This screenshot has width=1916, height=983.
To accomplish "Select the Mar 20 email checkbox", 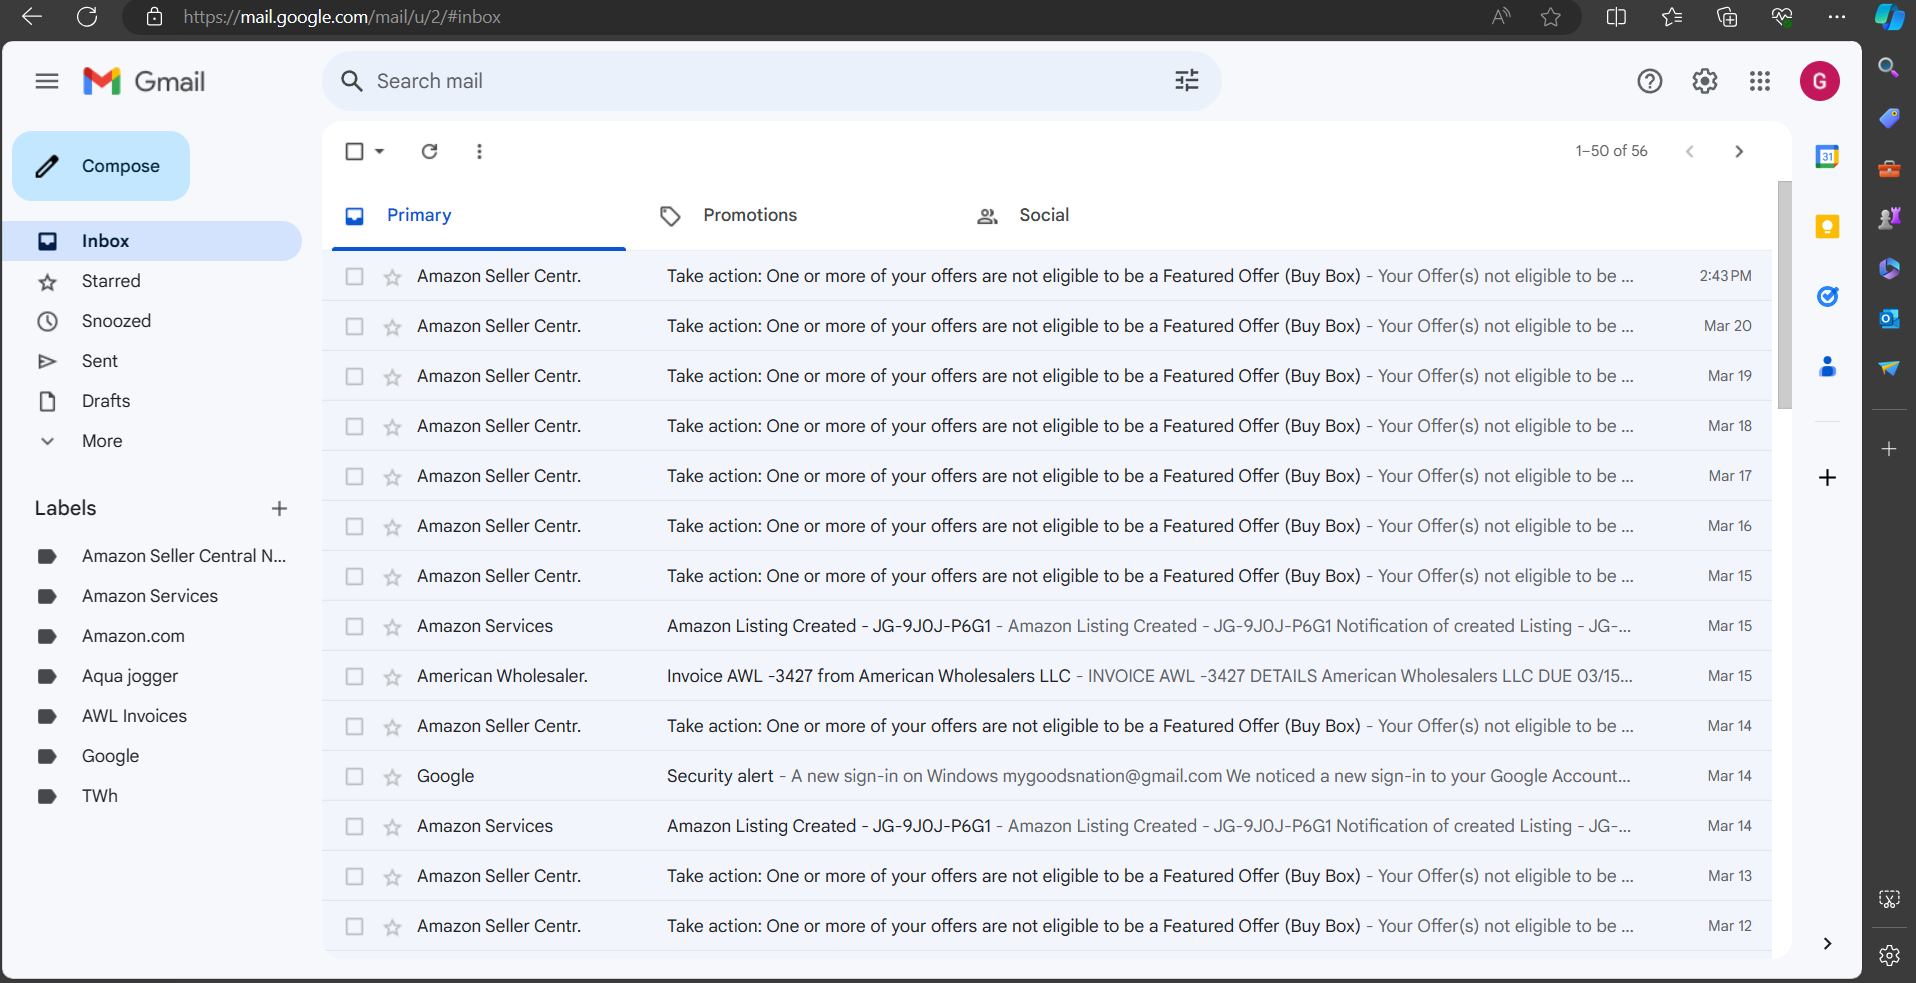I will (354, 326).
